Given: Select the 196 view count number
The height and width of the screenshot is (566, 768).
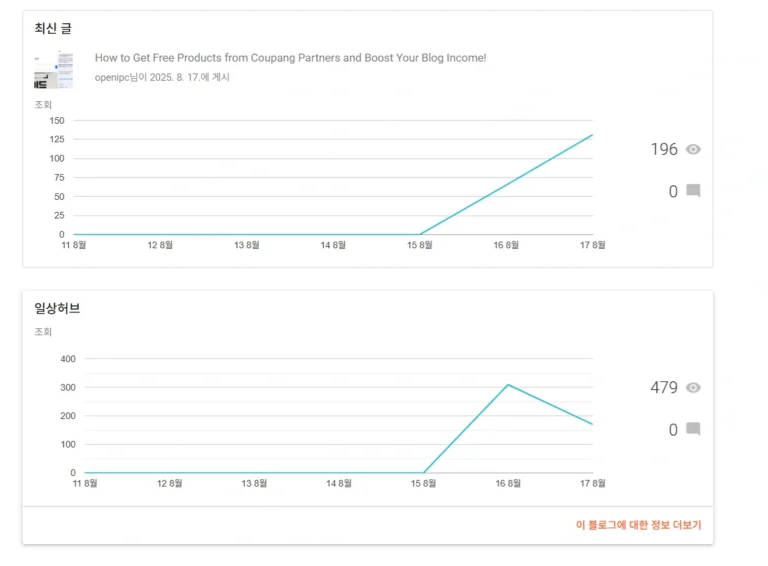Looking at the screenshot, I should point(664,149).
